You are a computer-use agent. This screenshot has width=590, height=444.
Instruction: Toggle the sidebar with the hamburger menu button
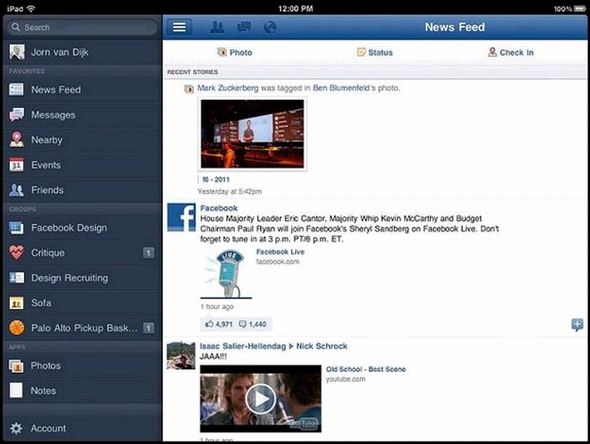tap(179, 27)
